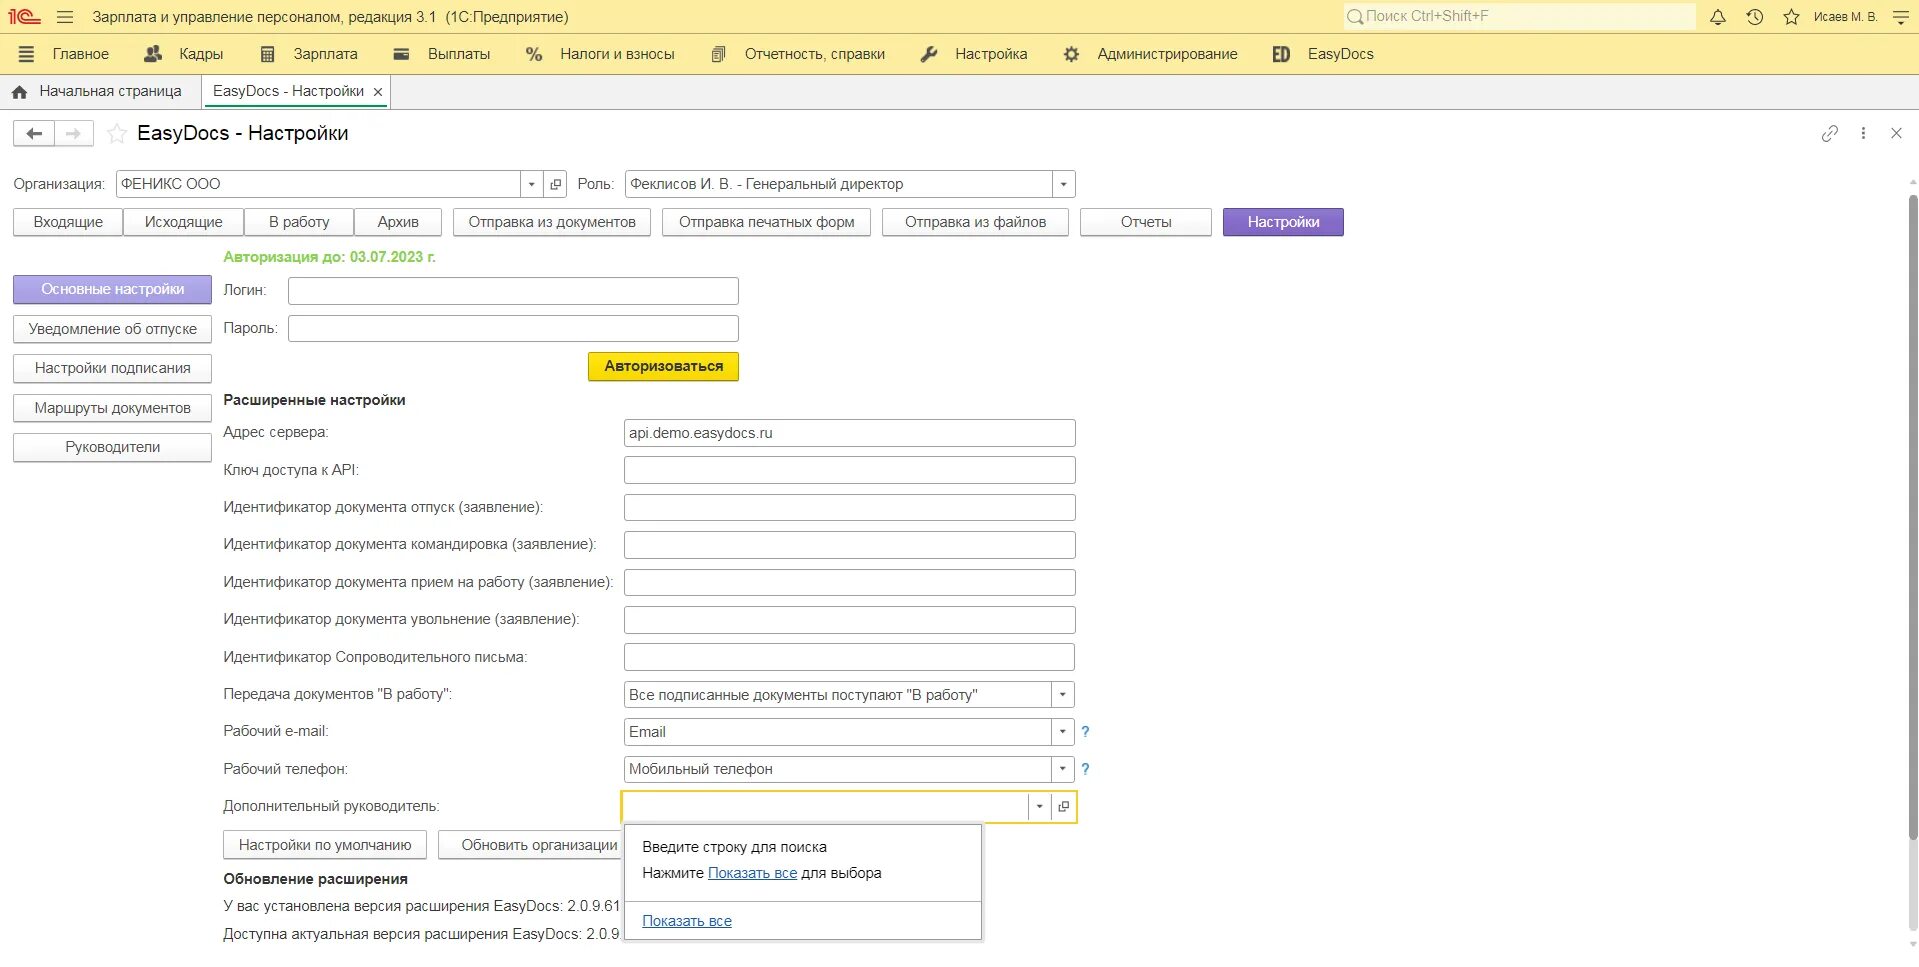Image resolution: width=1919 pixels, height=967 pixels.
Task: Select Основные настройки in sidebar
Action: pos(113,289)
